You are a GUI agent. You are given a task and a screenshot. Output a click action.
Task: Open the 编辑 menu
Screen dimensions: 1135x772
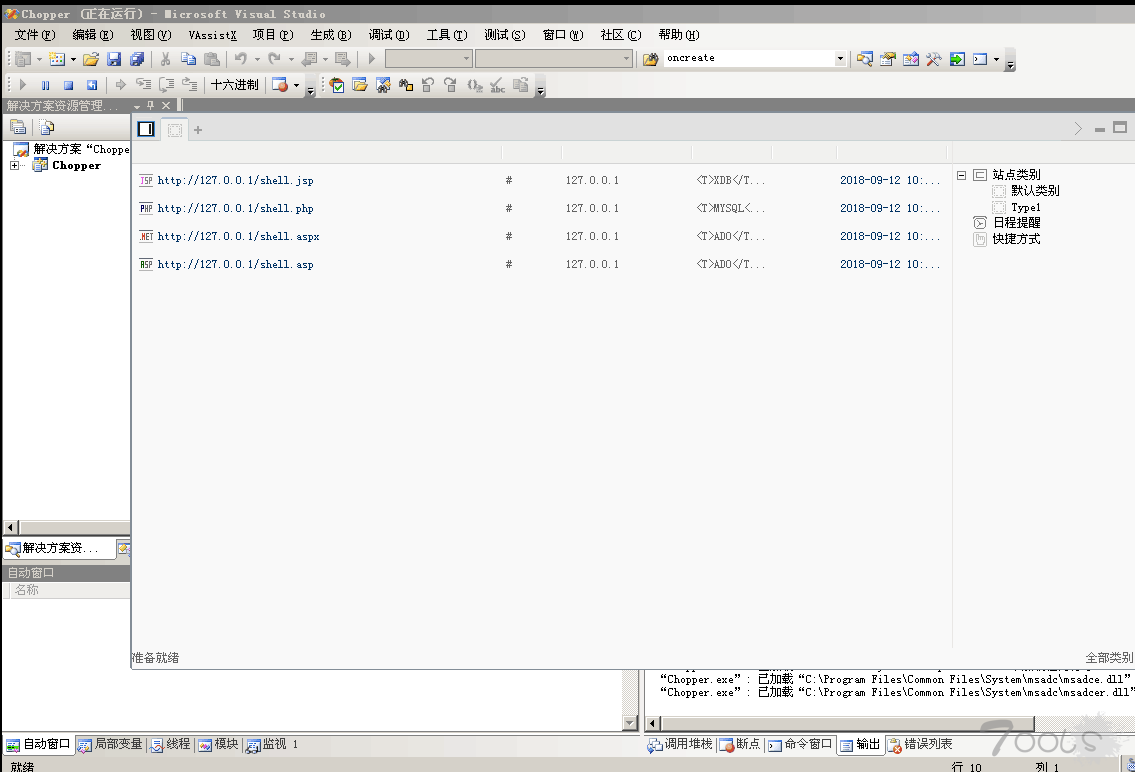click(93, 35)
